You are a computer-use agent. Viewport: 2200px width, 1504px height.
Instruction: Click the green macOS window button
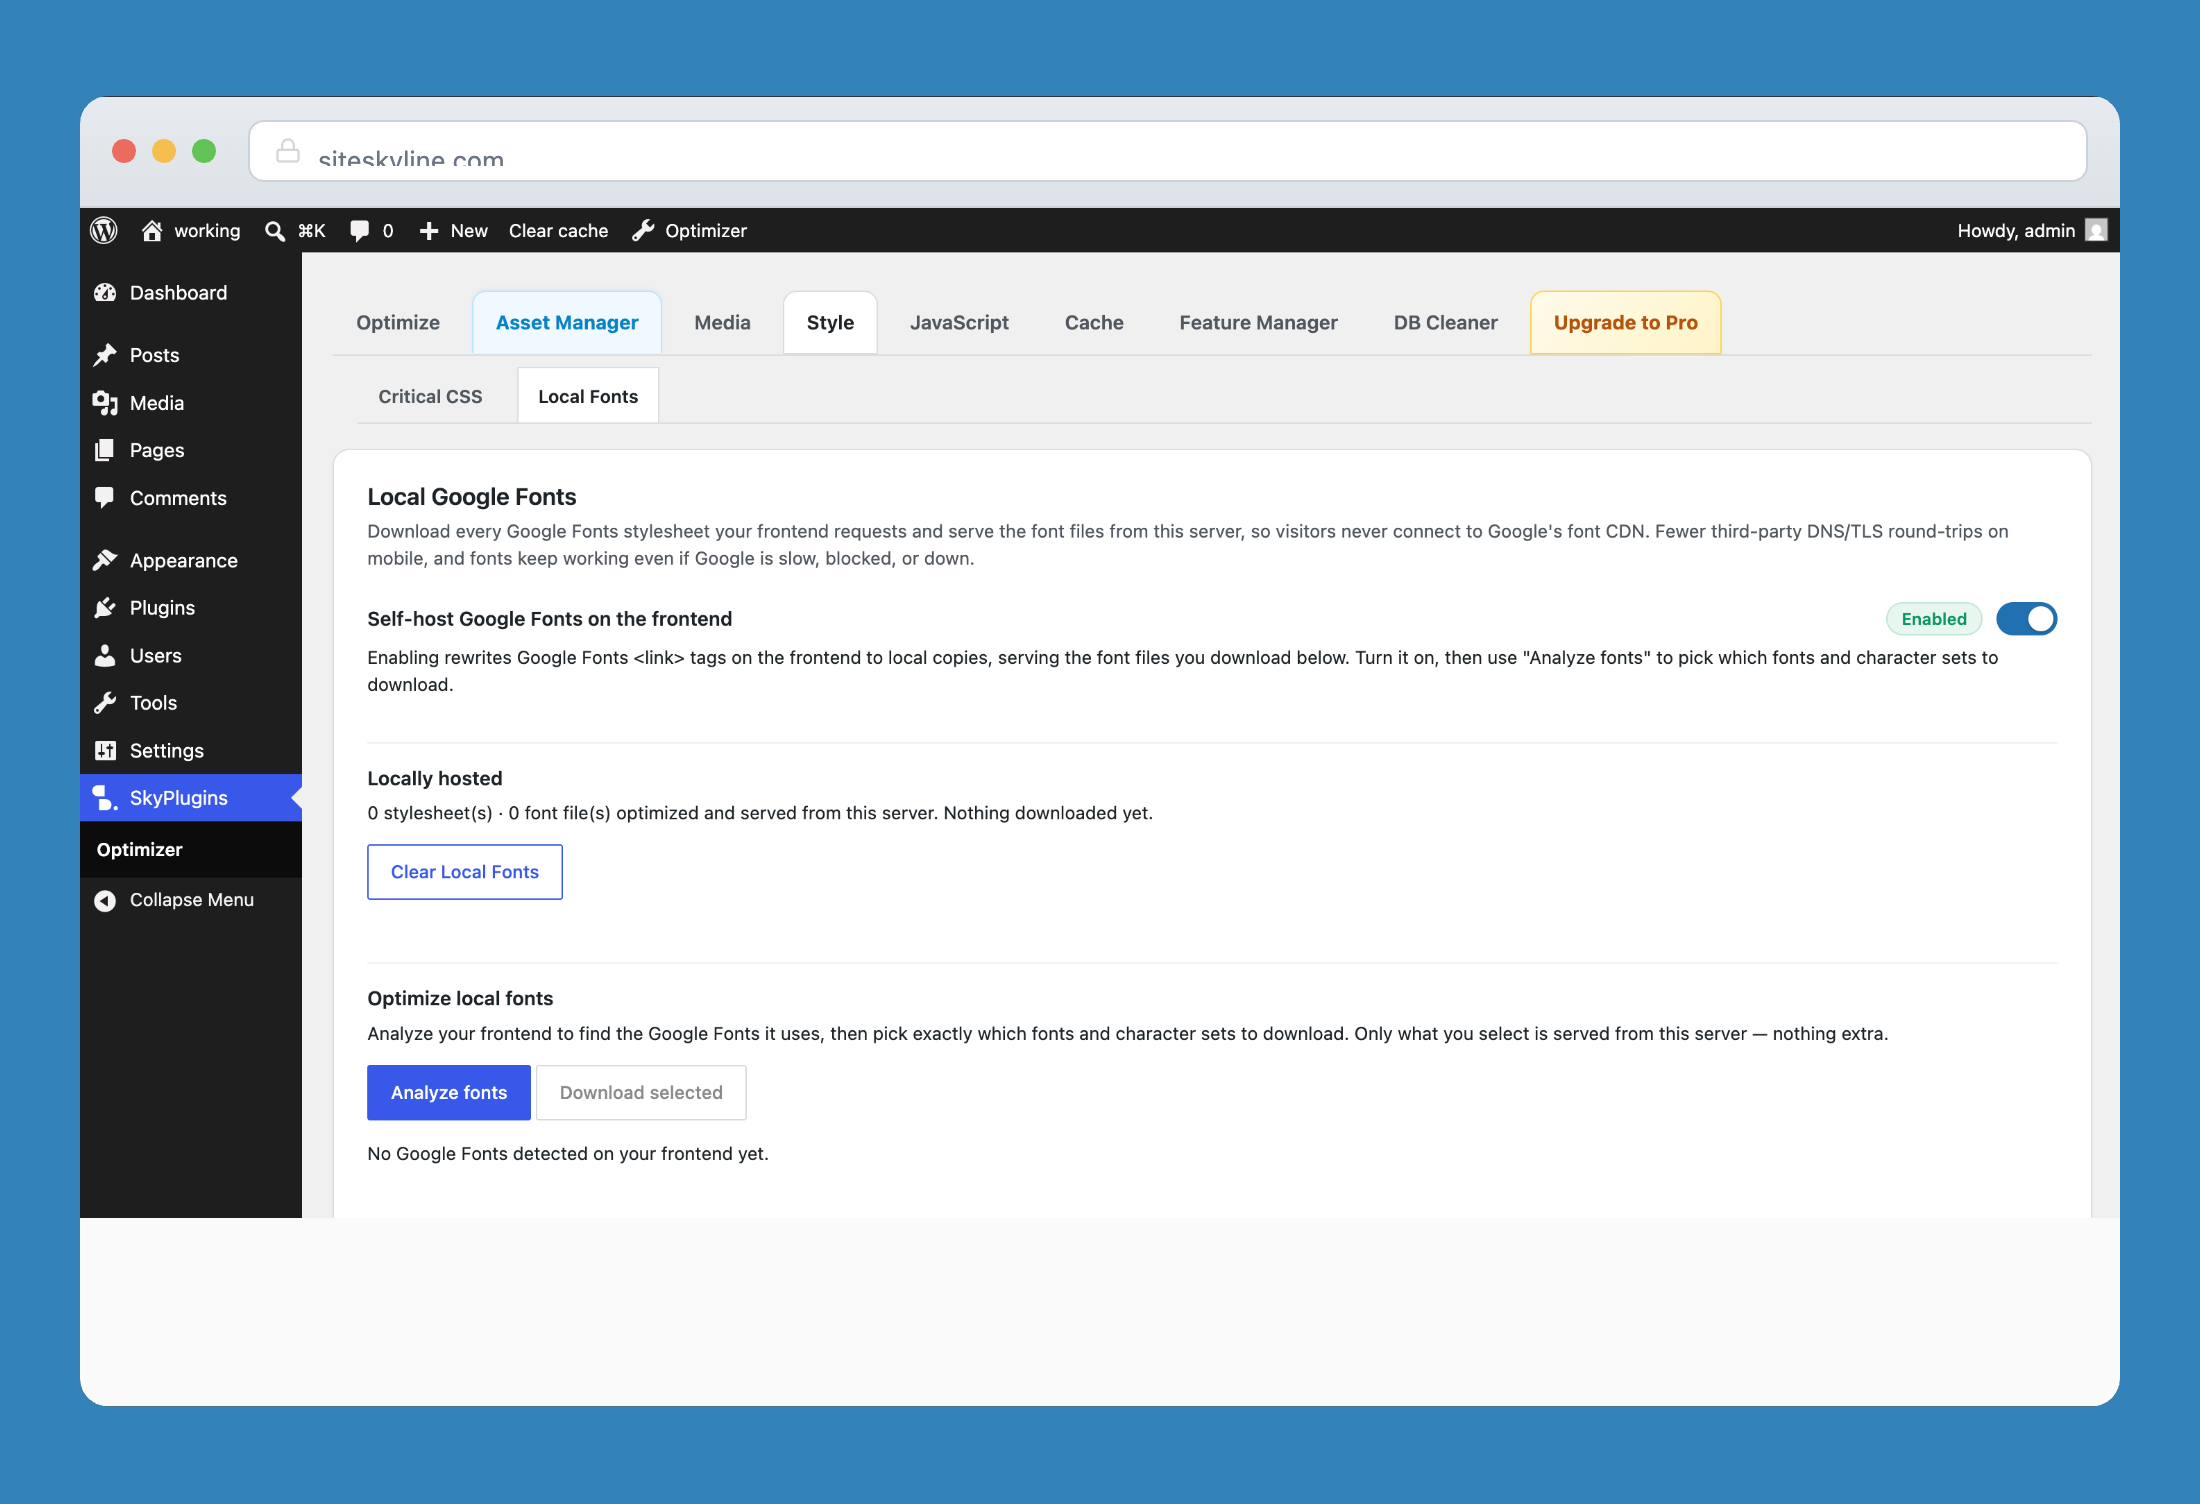tap(204, 151)
